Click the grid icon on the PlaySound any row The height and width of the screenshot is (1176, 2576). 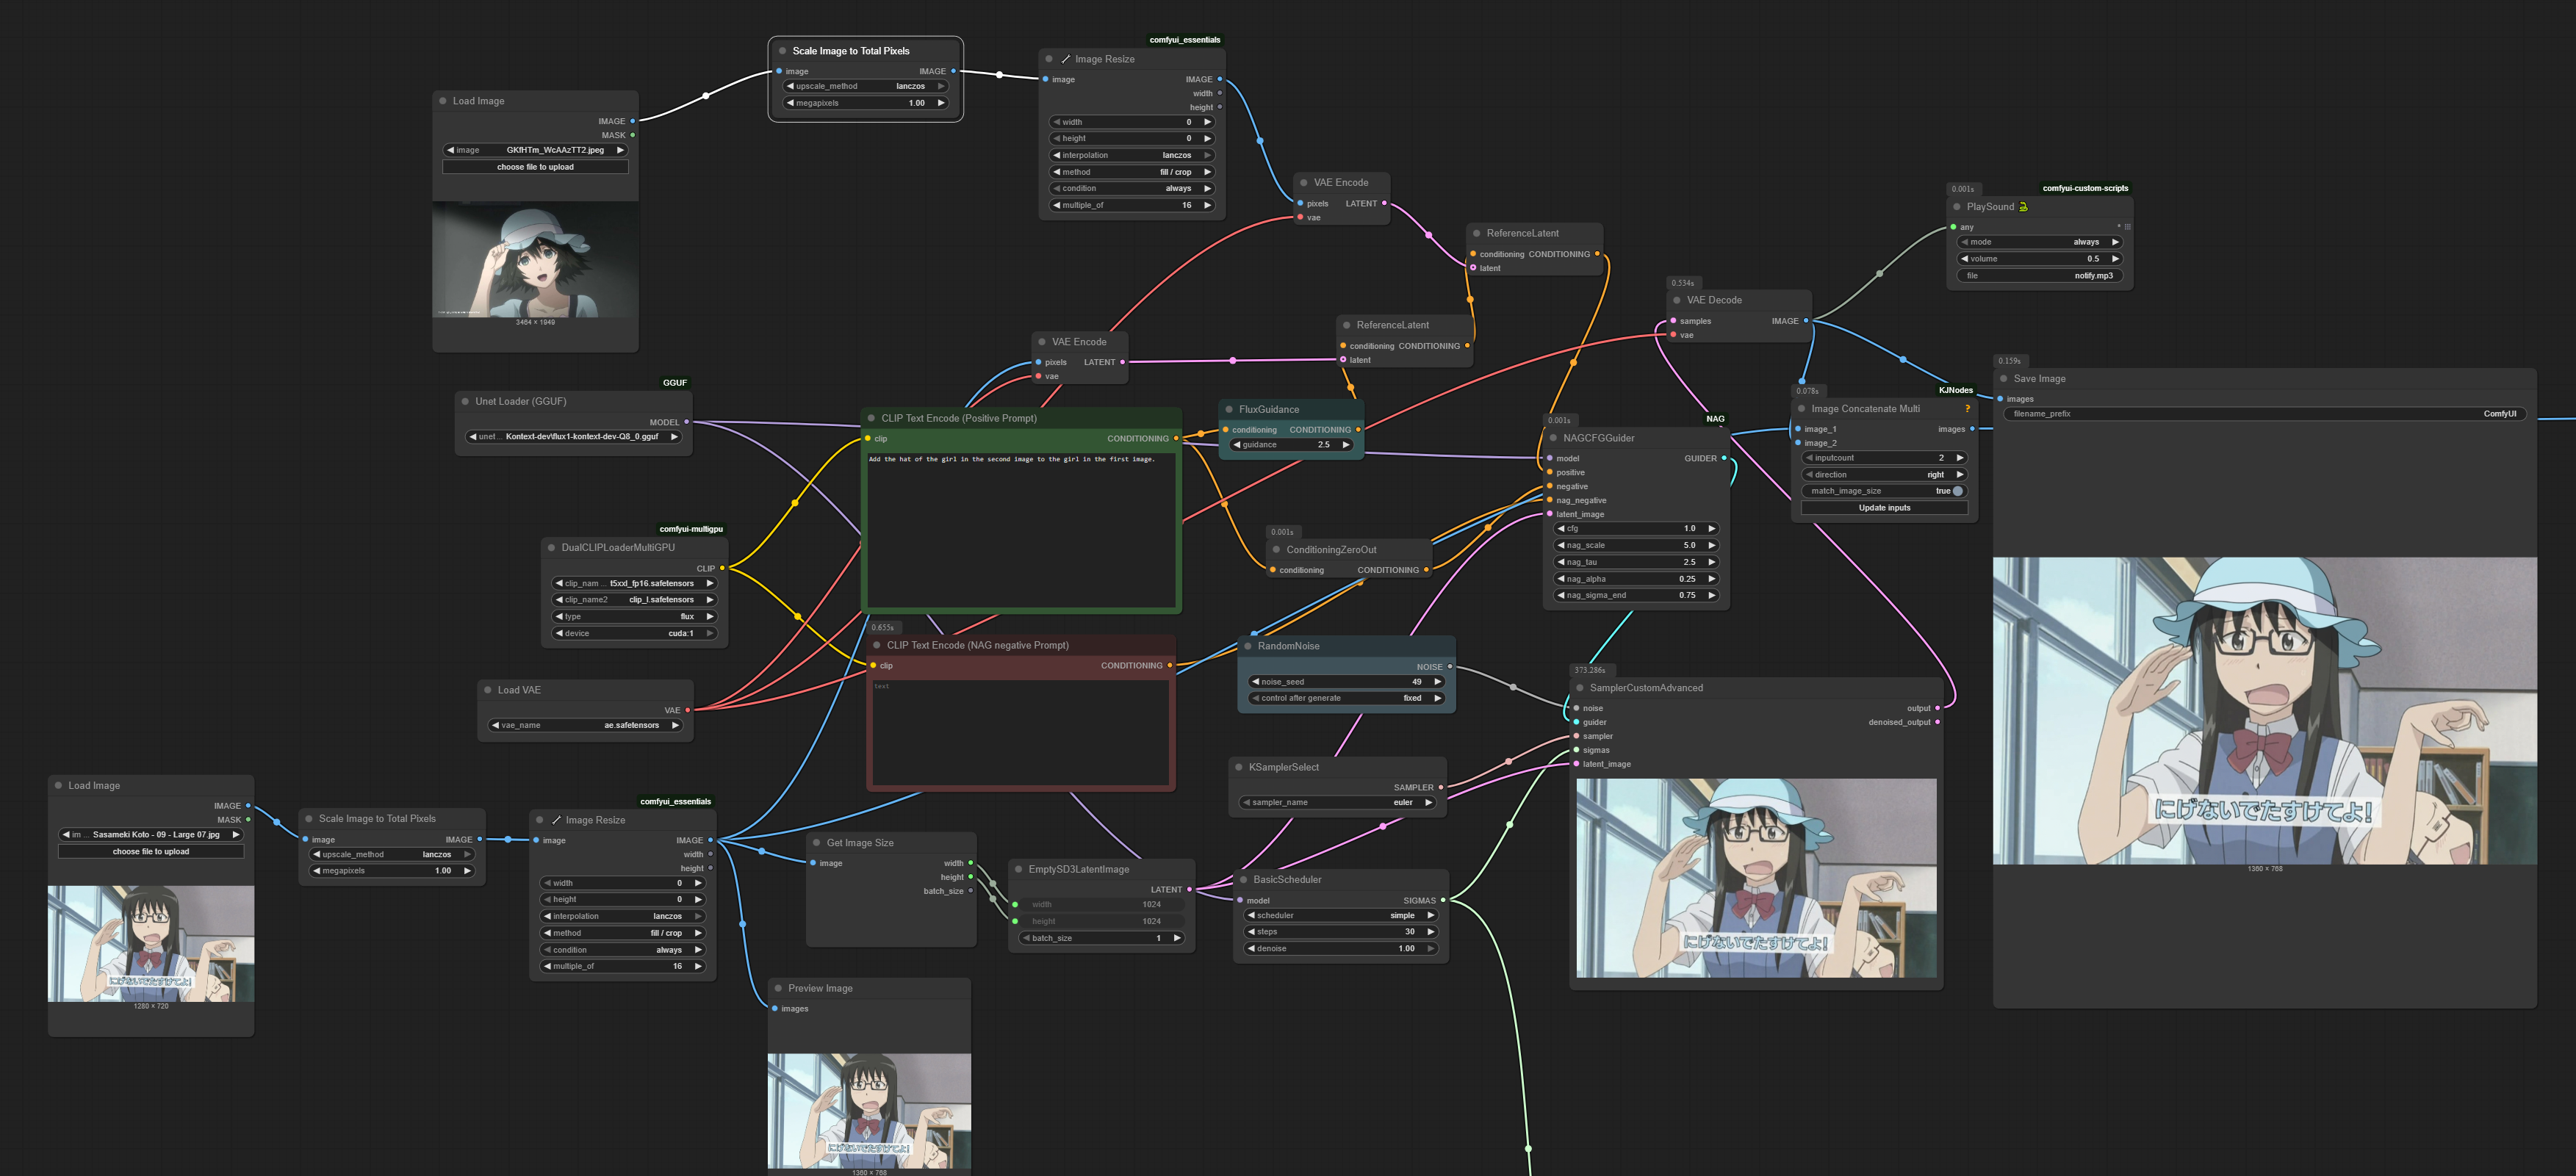[x=2127, y=227]
